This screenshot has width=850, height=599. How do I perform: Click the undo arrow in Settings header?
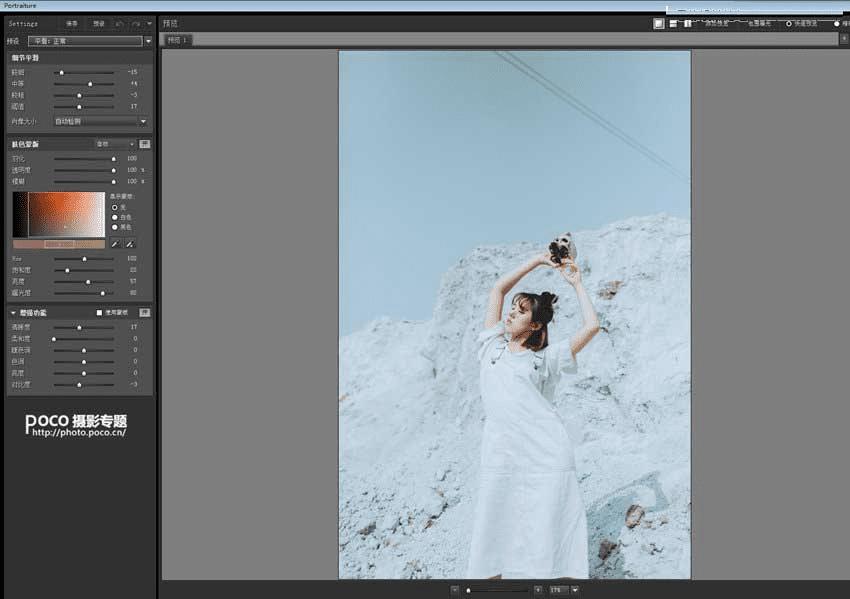(119, 23)
